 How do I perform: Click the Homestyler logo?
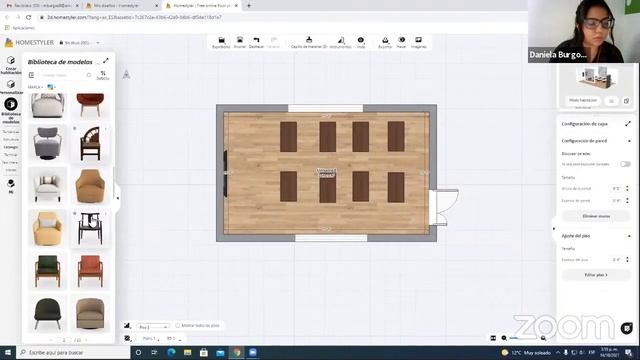[x=29, y=42]
